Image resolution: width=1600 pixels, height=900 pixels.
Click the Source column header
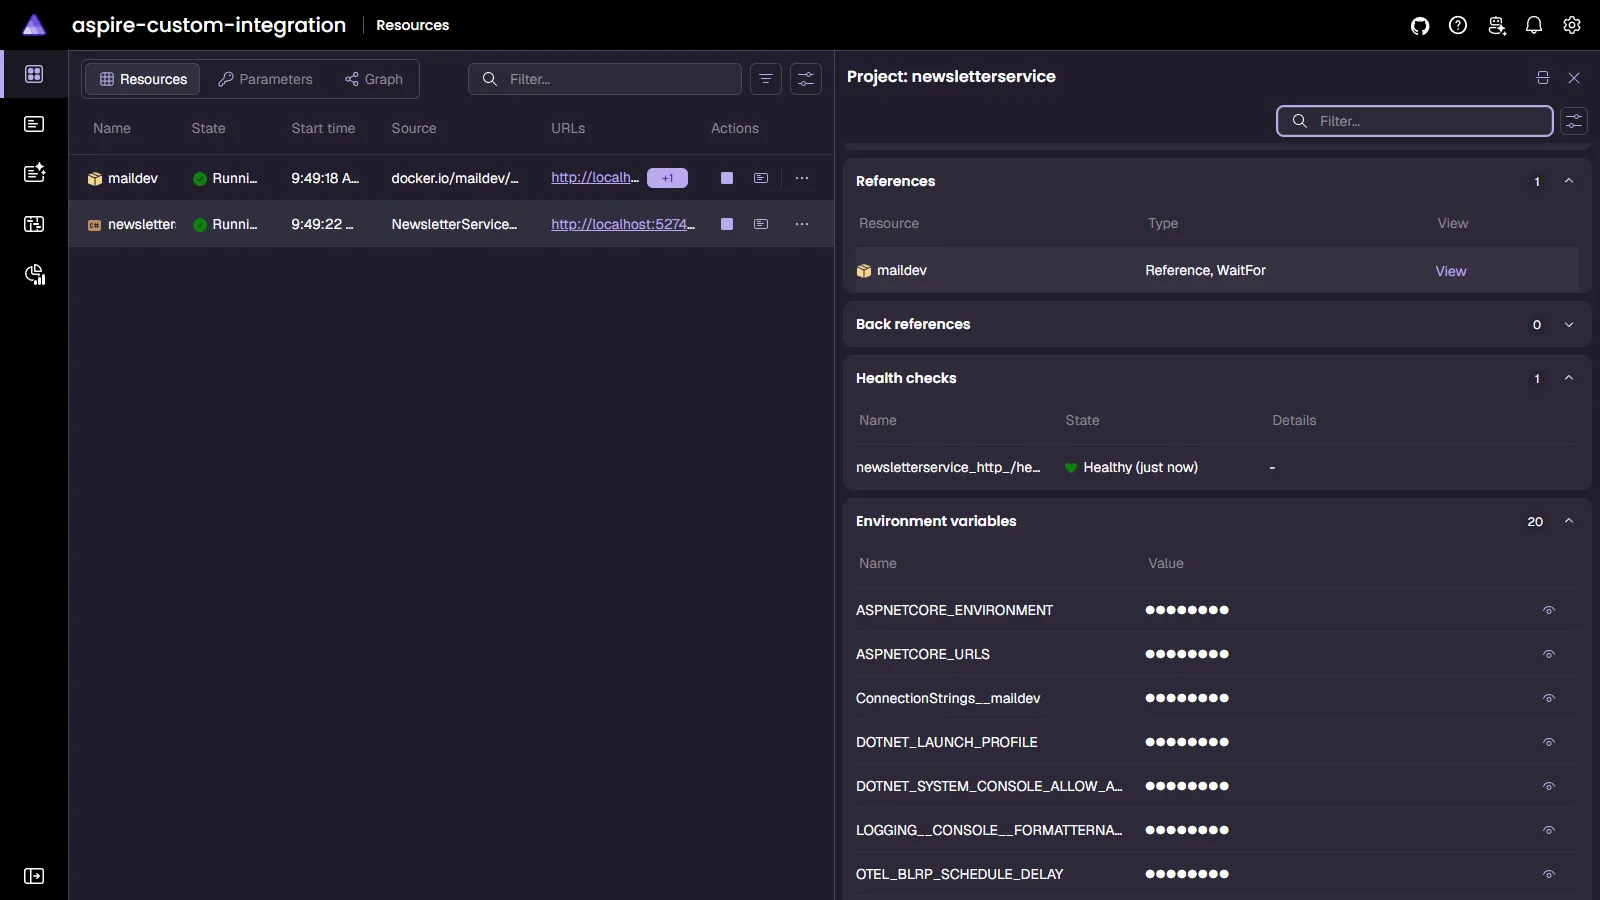pos(414,128)
